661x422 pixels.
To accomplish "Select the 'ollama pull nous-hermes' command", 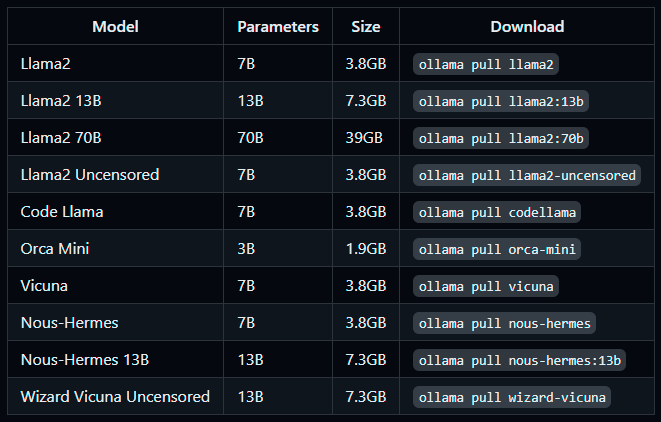I will [504, 323].
